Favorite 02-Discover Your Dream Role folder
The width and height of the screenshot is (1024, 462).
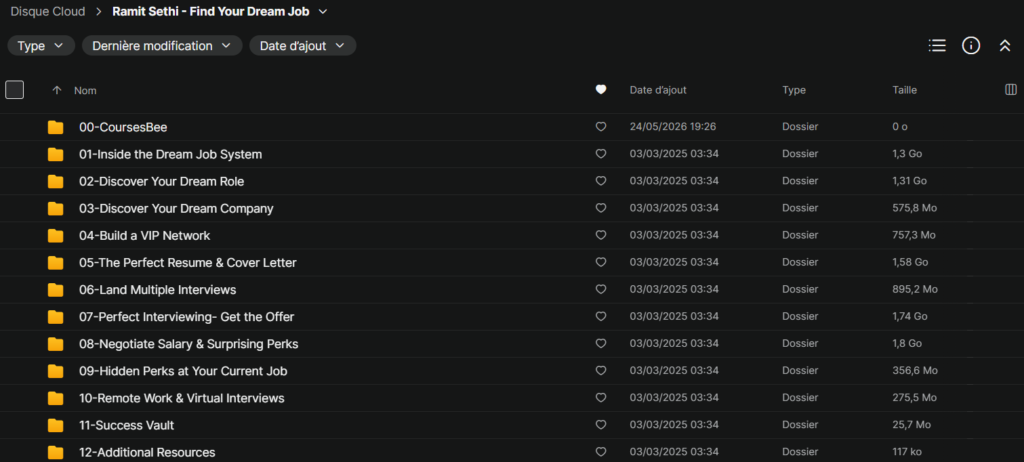pos(601,181)
